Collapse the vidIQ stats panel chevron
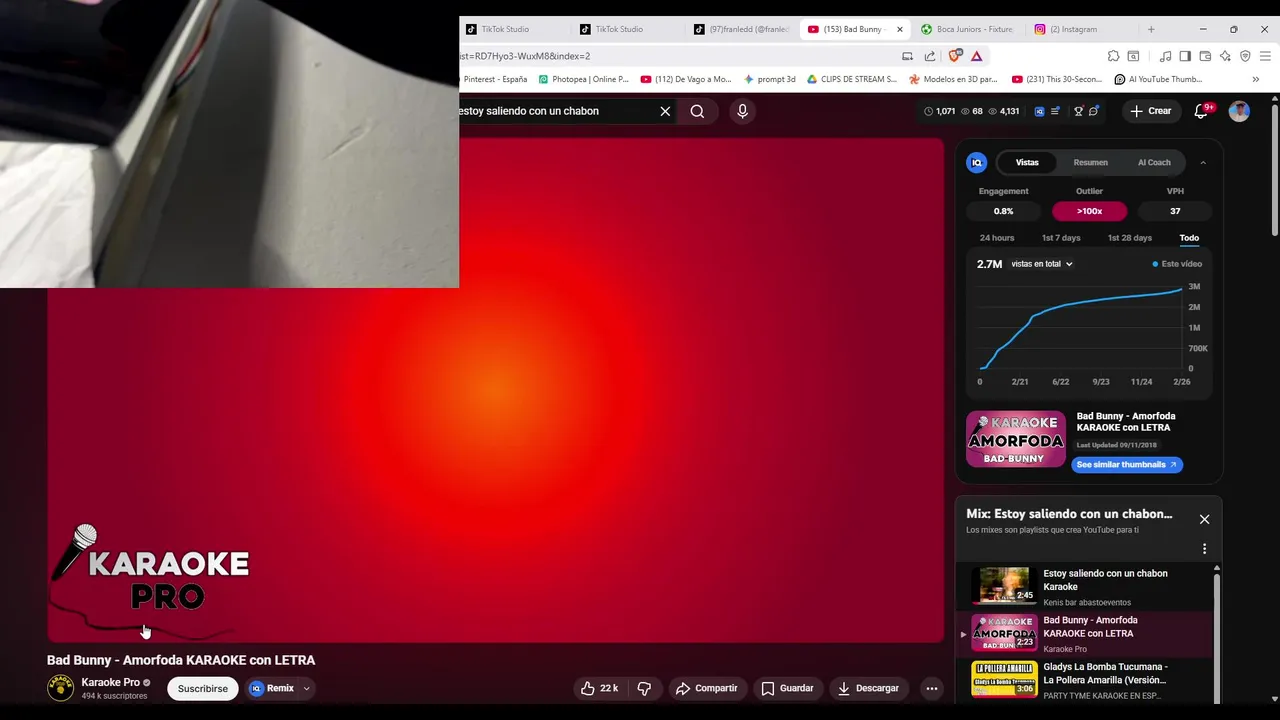This screenshot has height=720, width=1280. click(1203, 162)
